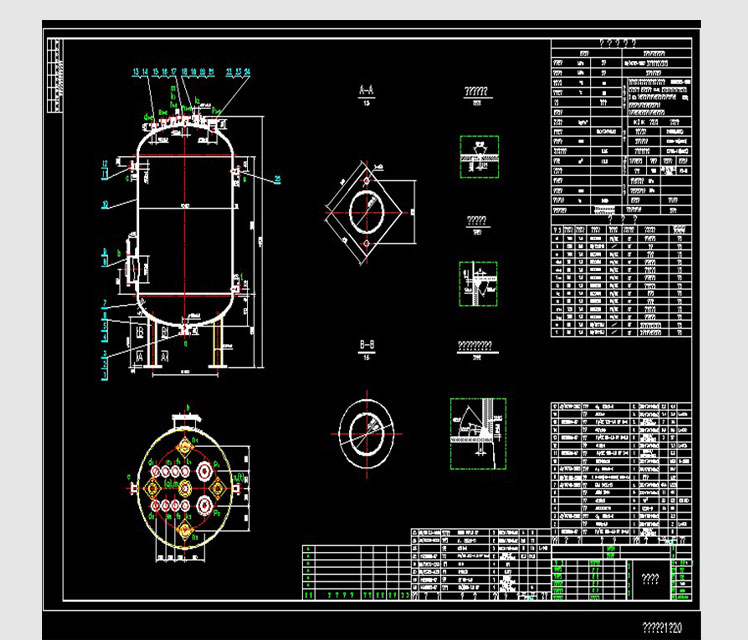Click the '? ? ? ? ?' header of the top-right table
Viewport: 748px width, 640px height.
618,43
